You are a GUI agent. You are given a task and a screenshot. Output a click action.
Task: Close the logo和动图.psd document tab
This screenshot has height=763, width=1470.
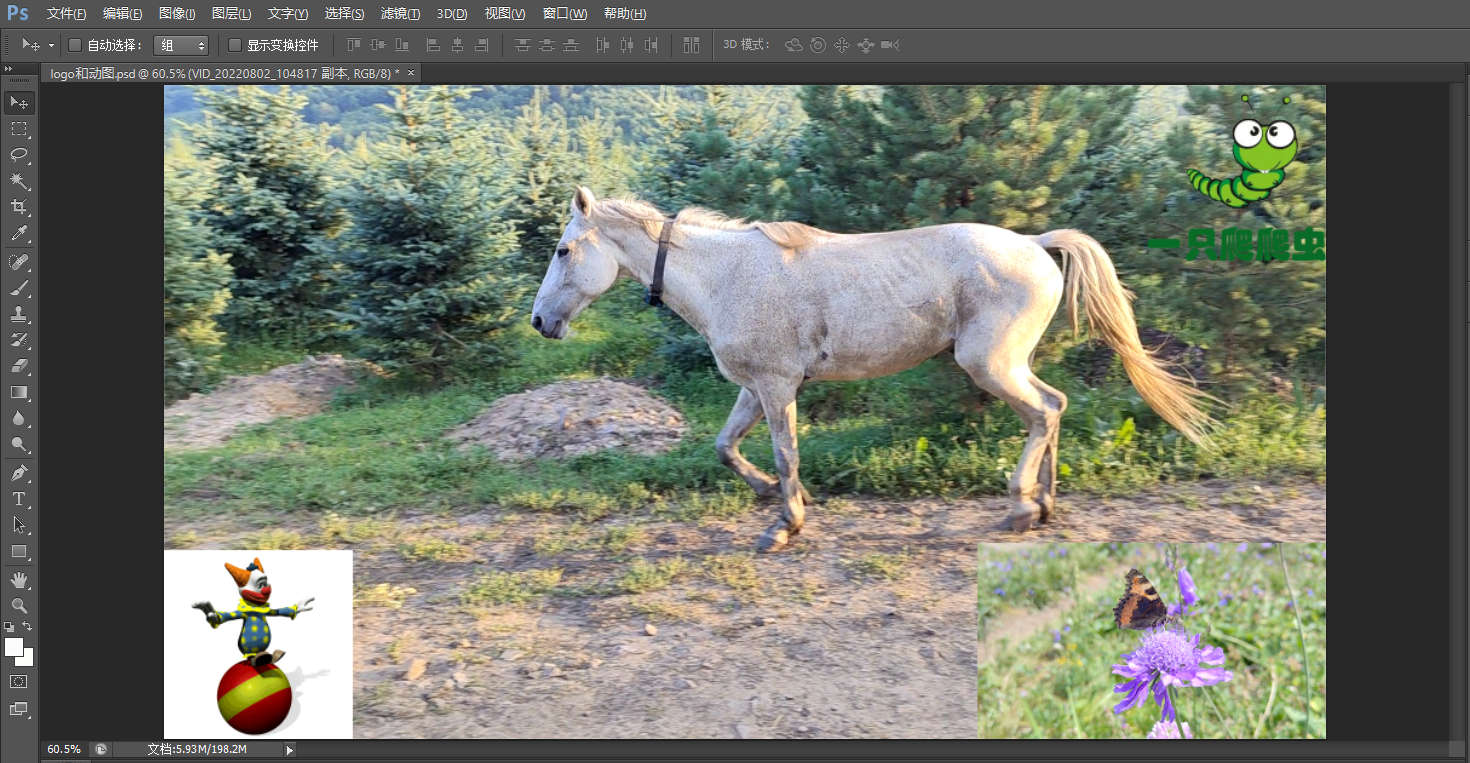(x=410, y=73)
